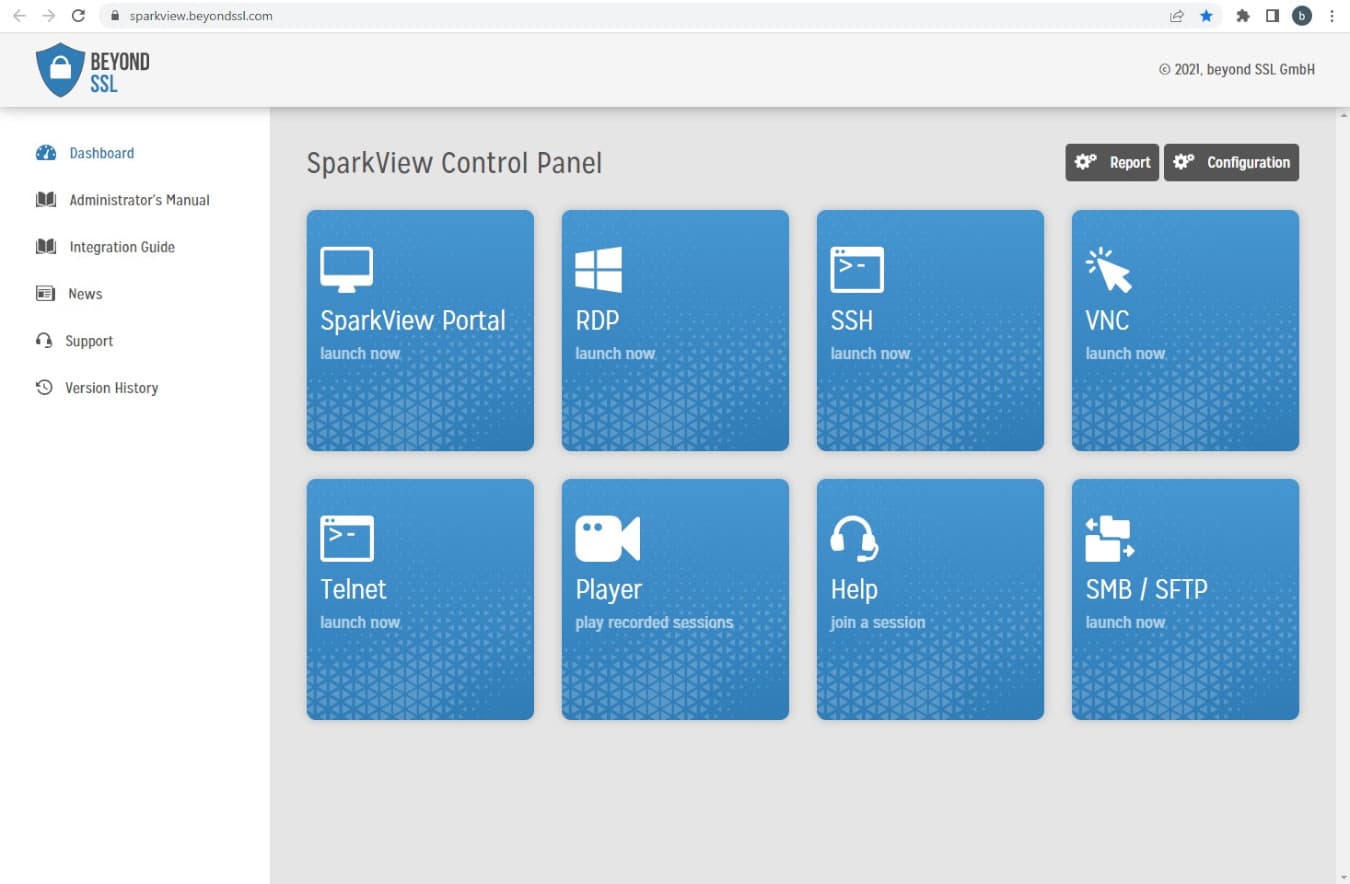Click the cursor icon on VNC tile
This screenshot has width=1350, height=884.
click(1109, 270)
